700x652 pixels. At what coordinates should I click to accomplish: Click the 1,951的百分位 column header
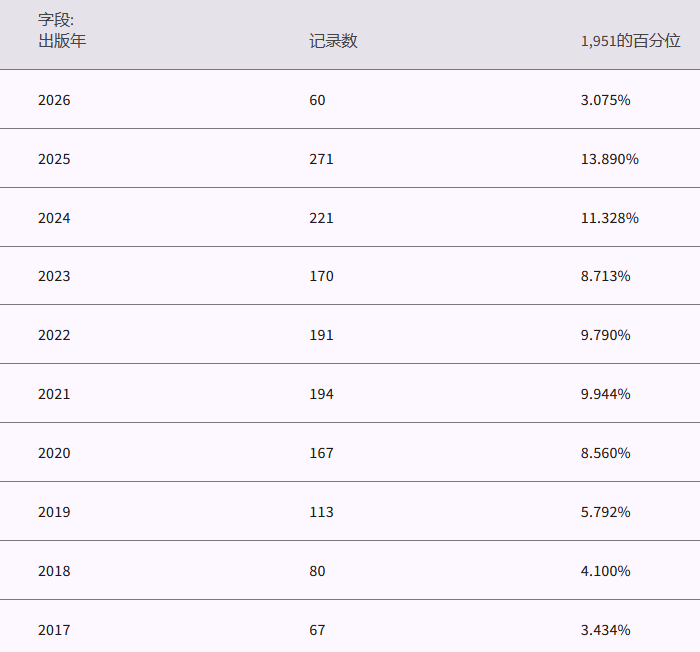pyautogui.click(x=630, y=41)
